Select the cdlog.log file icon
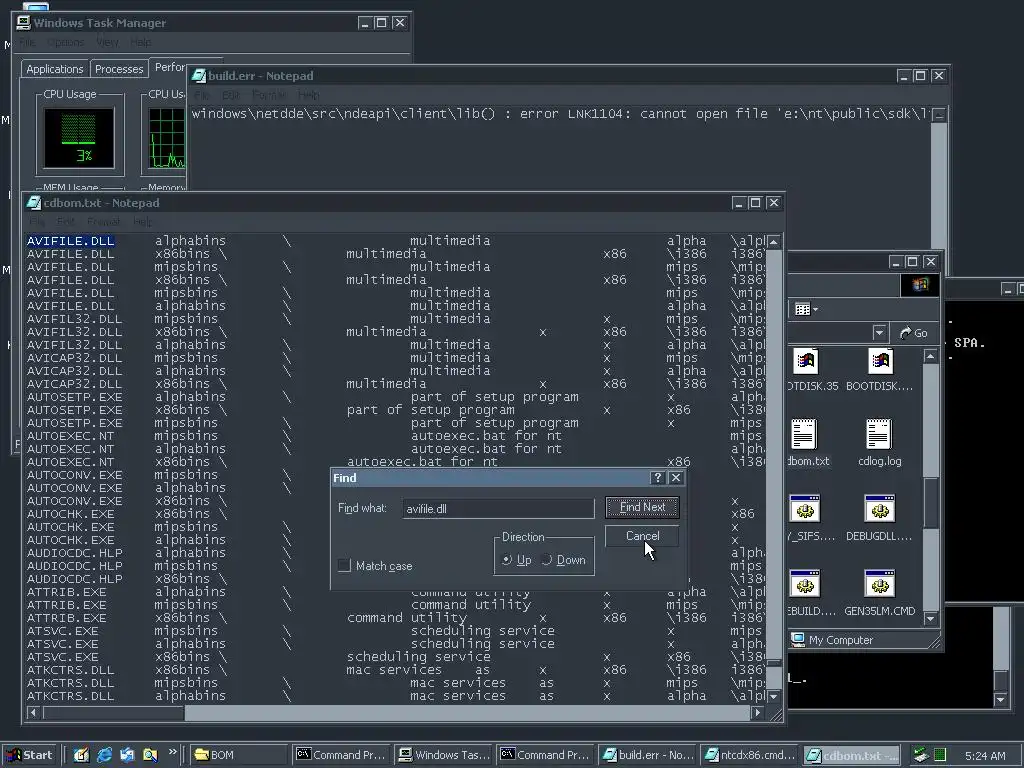This screenshot has width=1024, height=768. click(880, 443)
